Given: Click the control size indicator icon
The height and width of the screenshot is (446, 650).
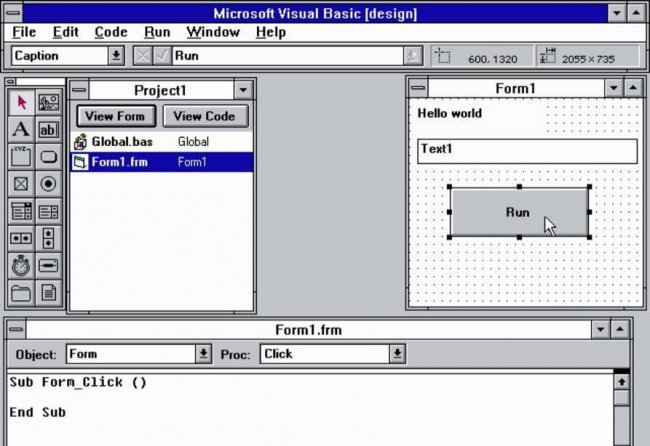Looking at the screenshot, I should coord(548,56).
